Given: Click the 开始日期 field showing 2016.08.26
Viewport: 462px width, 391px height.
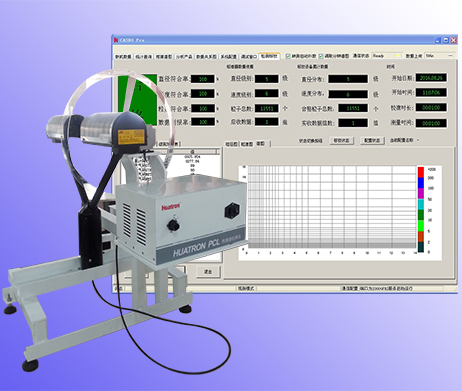Looking at the screenshot, I should [431, 78].
